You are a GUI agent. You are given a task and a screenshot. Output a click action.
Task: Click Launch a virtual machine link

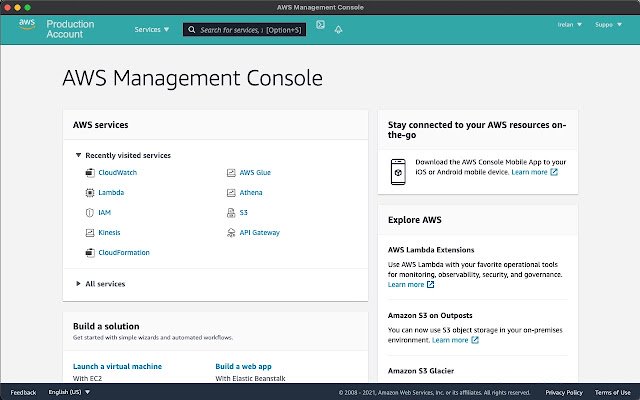(x=118, y=367)
